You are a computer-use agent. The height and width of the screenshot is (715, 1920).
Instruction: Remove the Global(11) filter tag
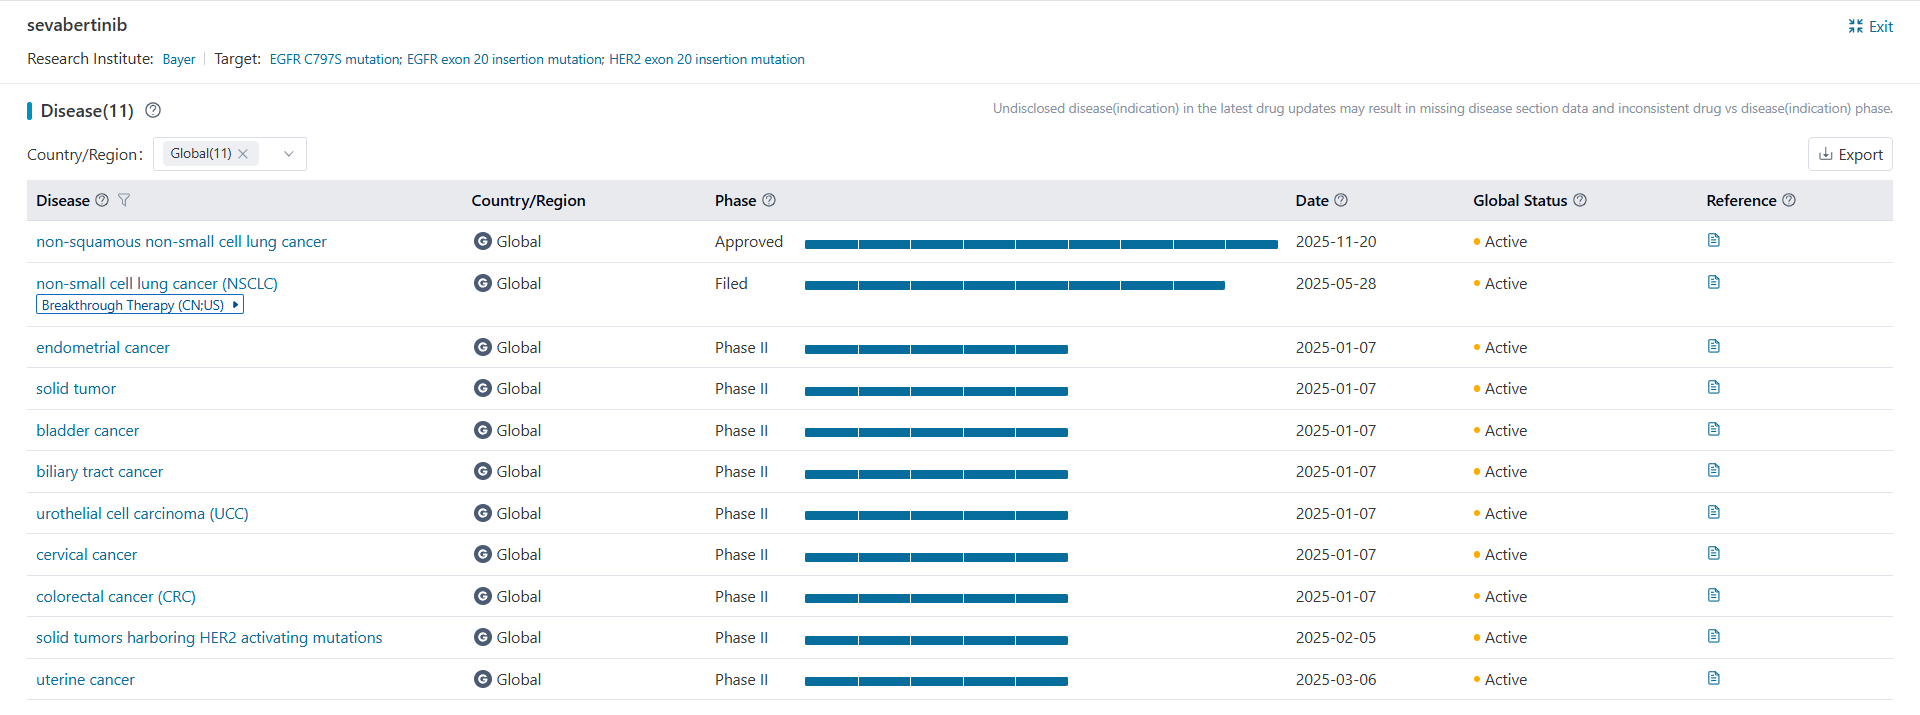[243, 154]
